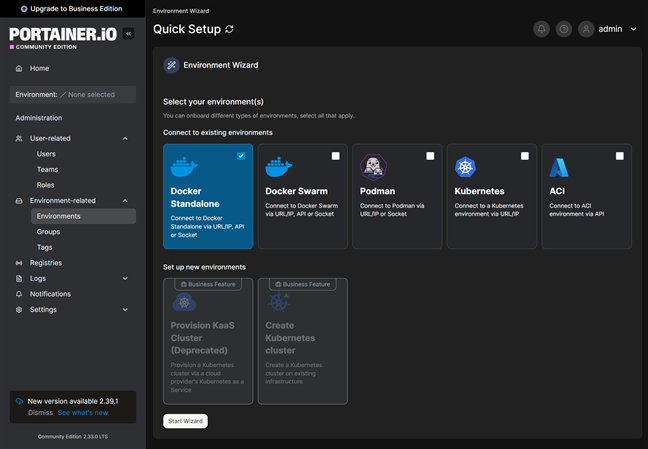Click the Podman environment card title
The height and width of the screenshot is (449, 648).
click(377, 191)
